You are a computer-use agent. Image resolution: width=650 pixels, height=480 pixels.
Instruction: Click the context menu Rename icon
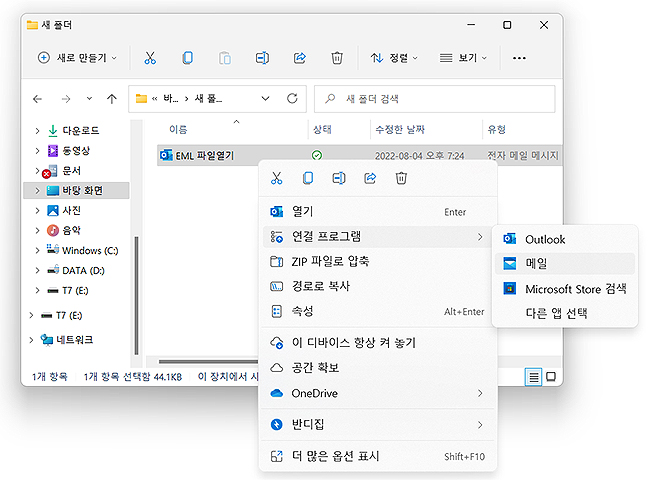(339, 178)
